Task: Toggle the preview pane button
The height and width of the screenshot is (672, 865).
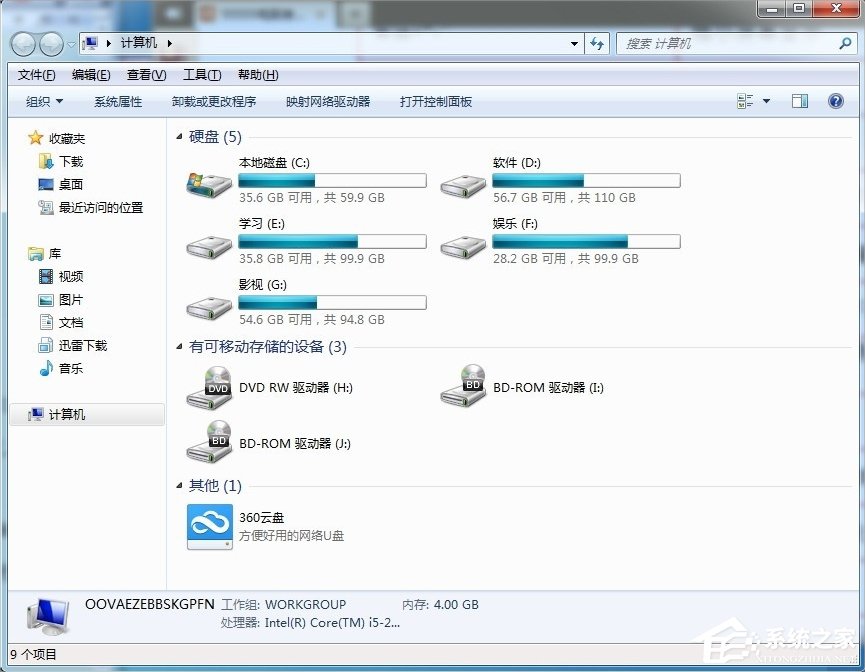Action: 800,101
